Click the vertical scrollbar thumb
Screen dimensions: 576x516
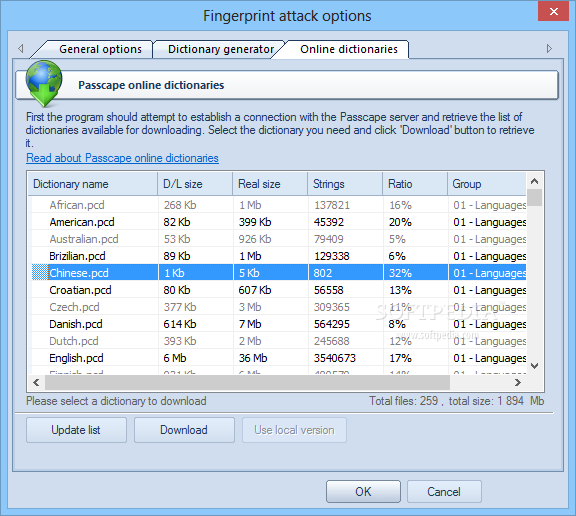pyautogui.click(x=535, y=198)
